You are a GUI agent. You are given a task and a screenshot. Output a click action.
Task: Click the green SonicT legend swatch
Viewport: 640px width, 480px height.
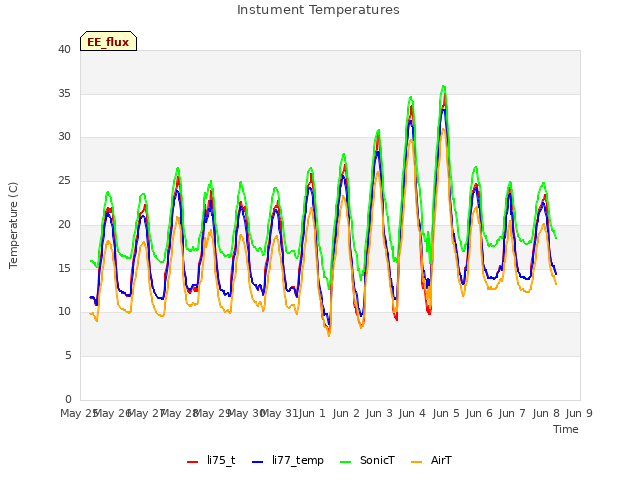point(345,462)
